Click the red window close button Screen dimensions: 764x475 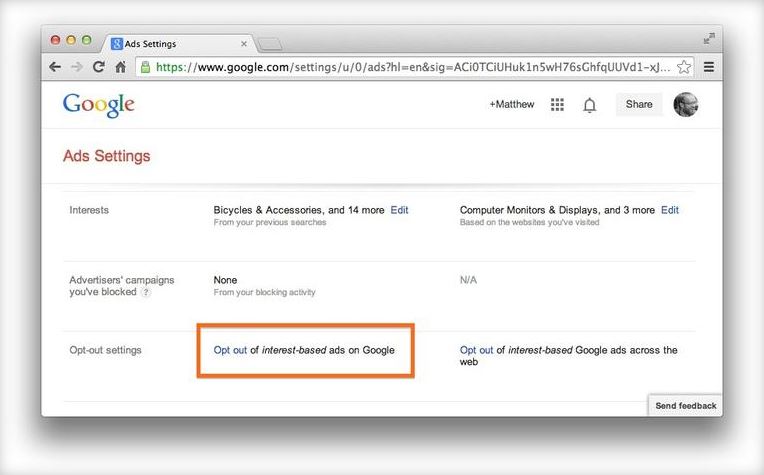pyautogui.click(x=56, y=40)
